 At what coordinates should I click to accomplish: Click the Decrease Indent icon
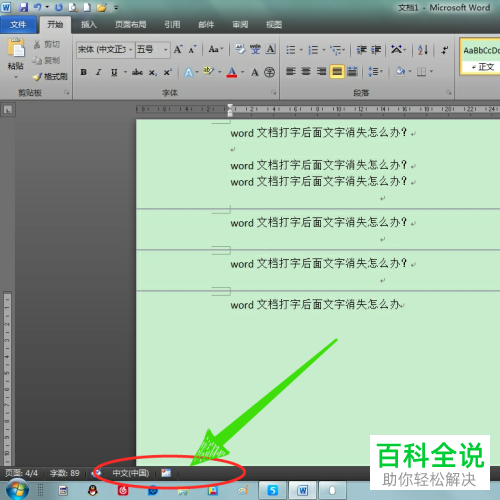(361, 50)
